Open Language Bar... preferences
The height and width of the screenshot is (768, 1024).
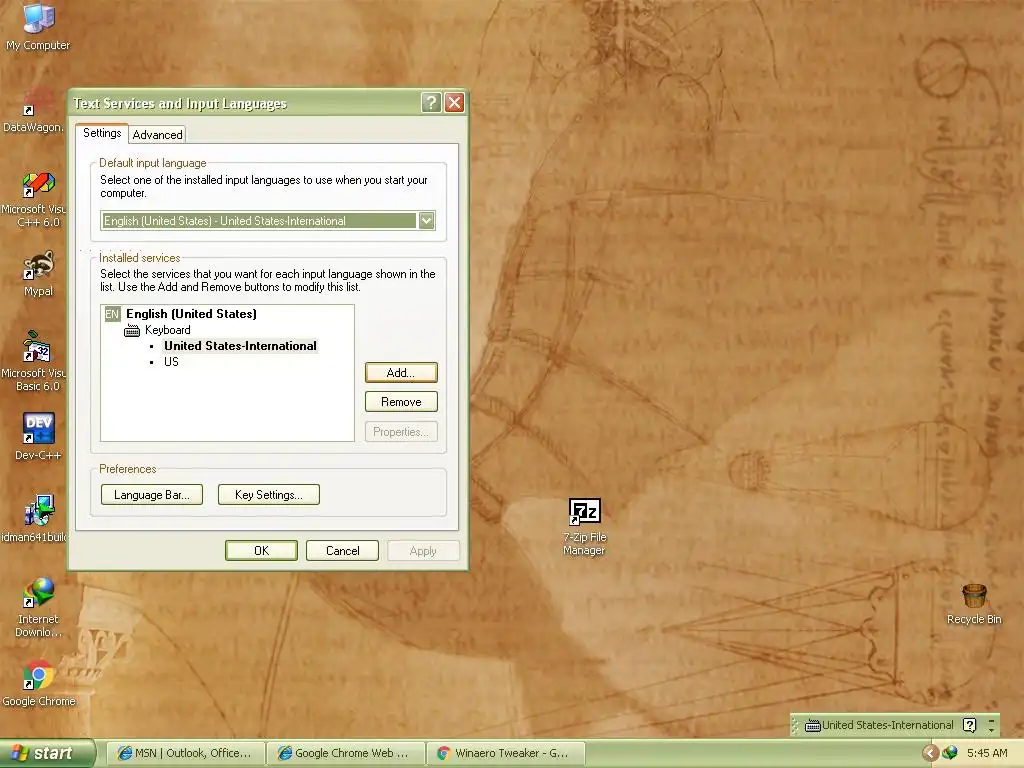point(152,495)
